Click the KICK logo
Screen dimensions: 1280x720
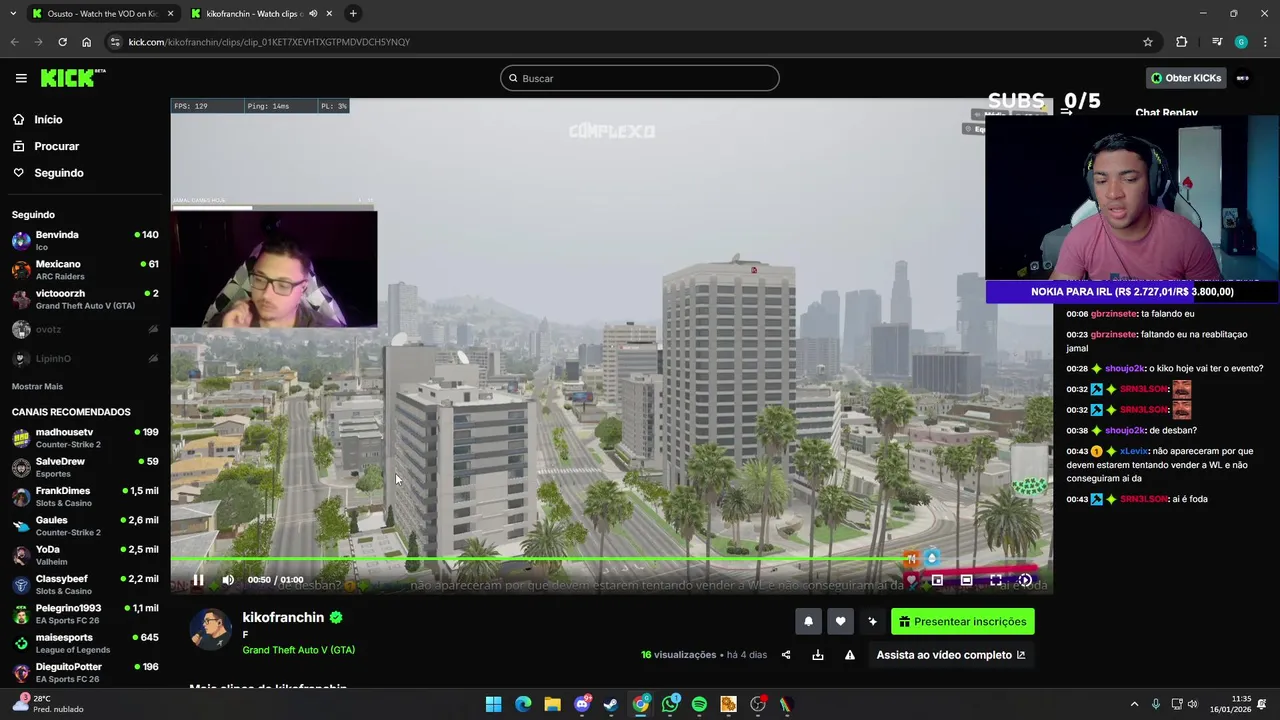click(73, 78)
